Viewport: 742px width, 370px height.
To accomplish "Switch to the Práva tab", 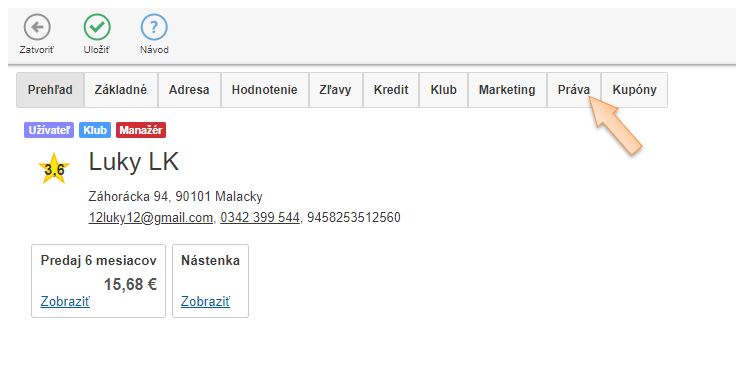I will coord(574,90).
